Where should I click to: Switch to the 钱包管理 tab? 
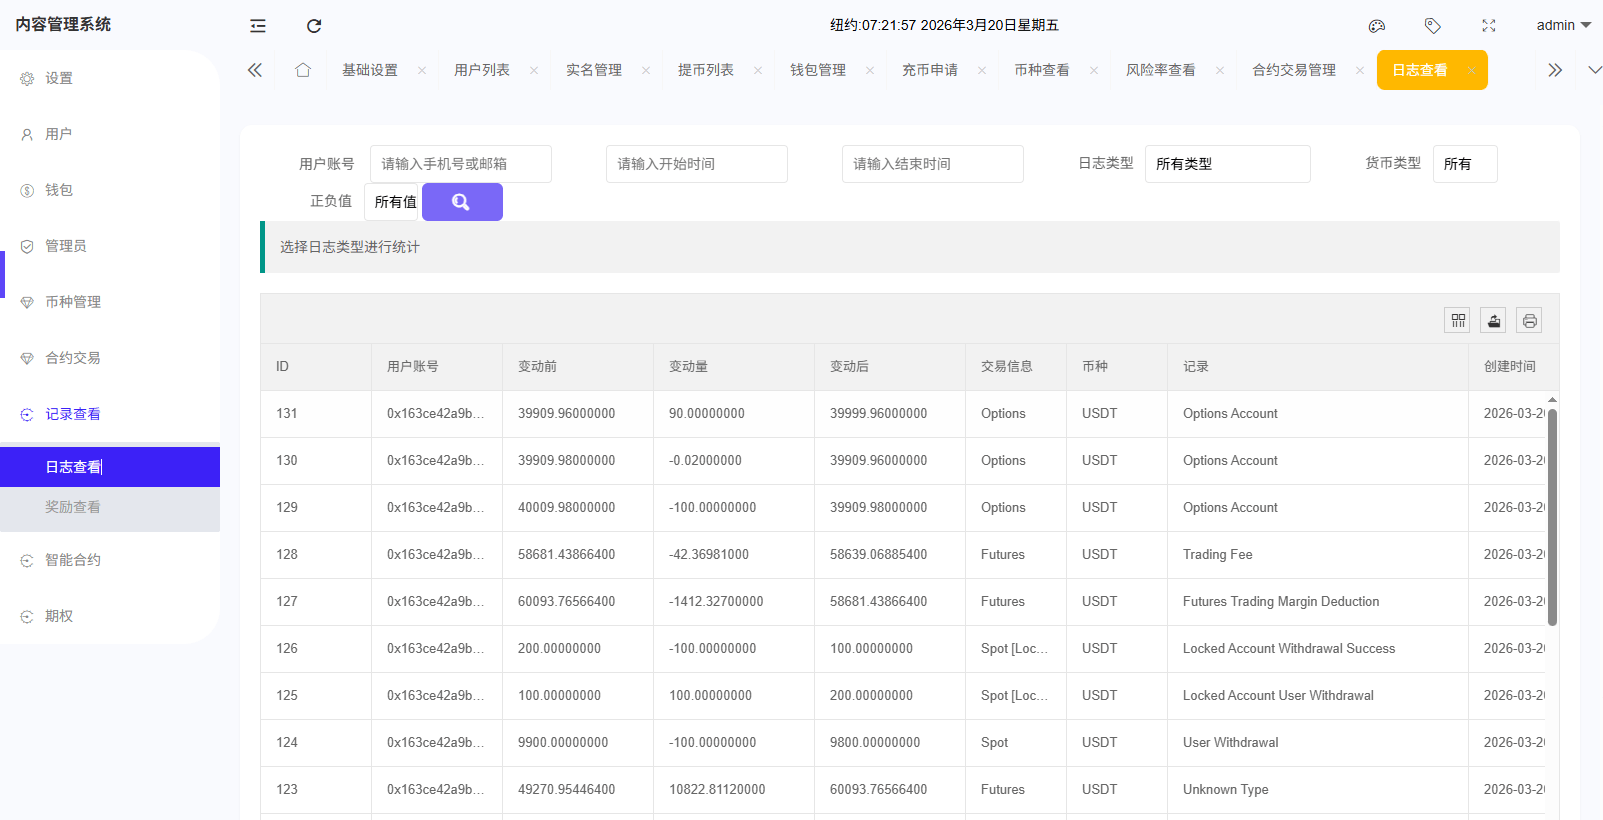pos(818,70)
